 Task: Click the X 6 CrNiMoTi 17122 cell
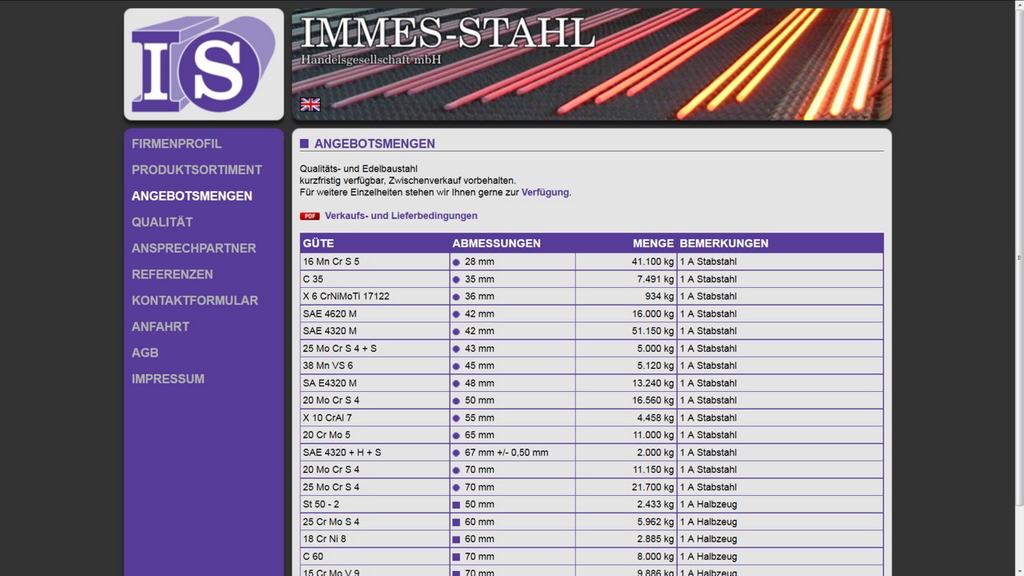(375, 296)
